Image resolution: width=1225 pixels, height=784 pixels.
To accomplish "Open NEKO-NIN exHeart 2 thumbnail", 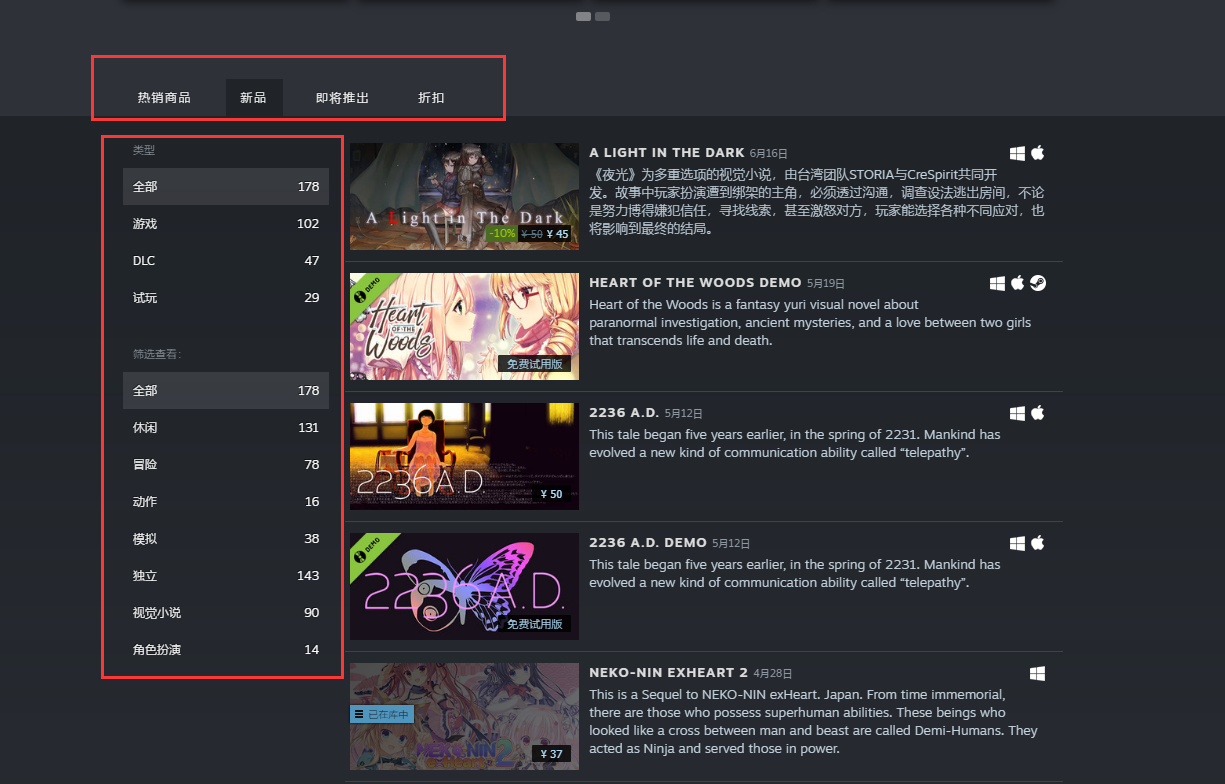I will (x=464, y=716).
